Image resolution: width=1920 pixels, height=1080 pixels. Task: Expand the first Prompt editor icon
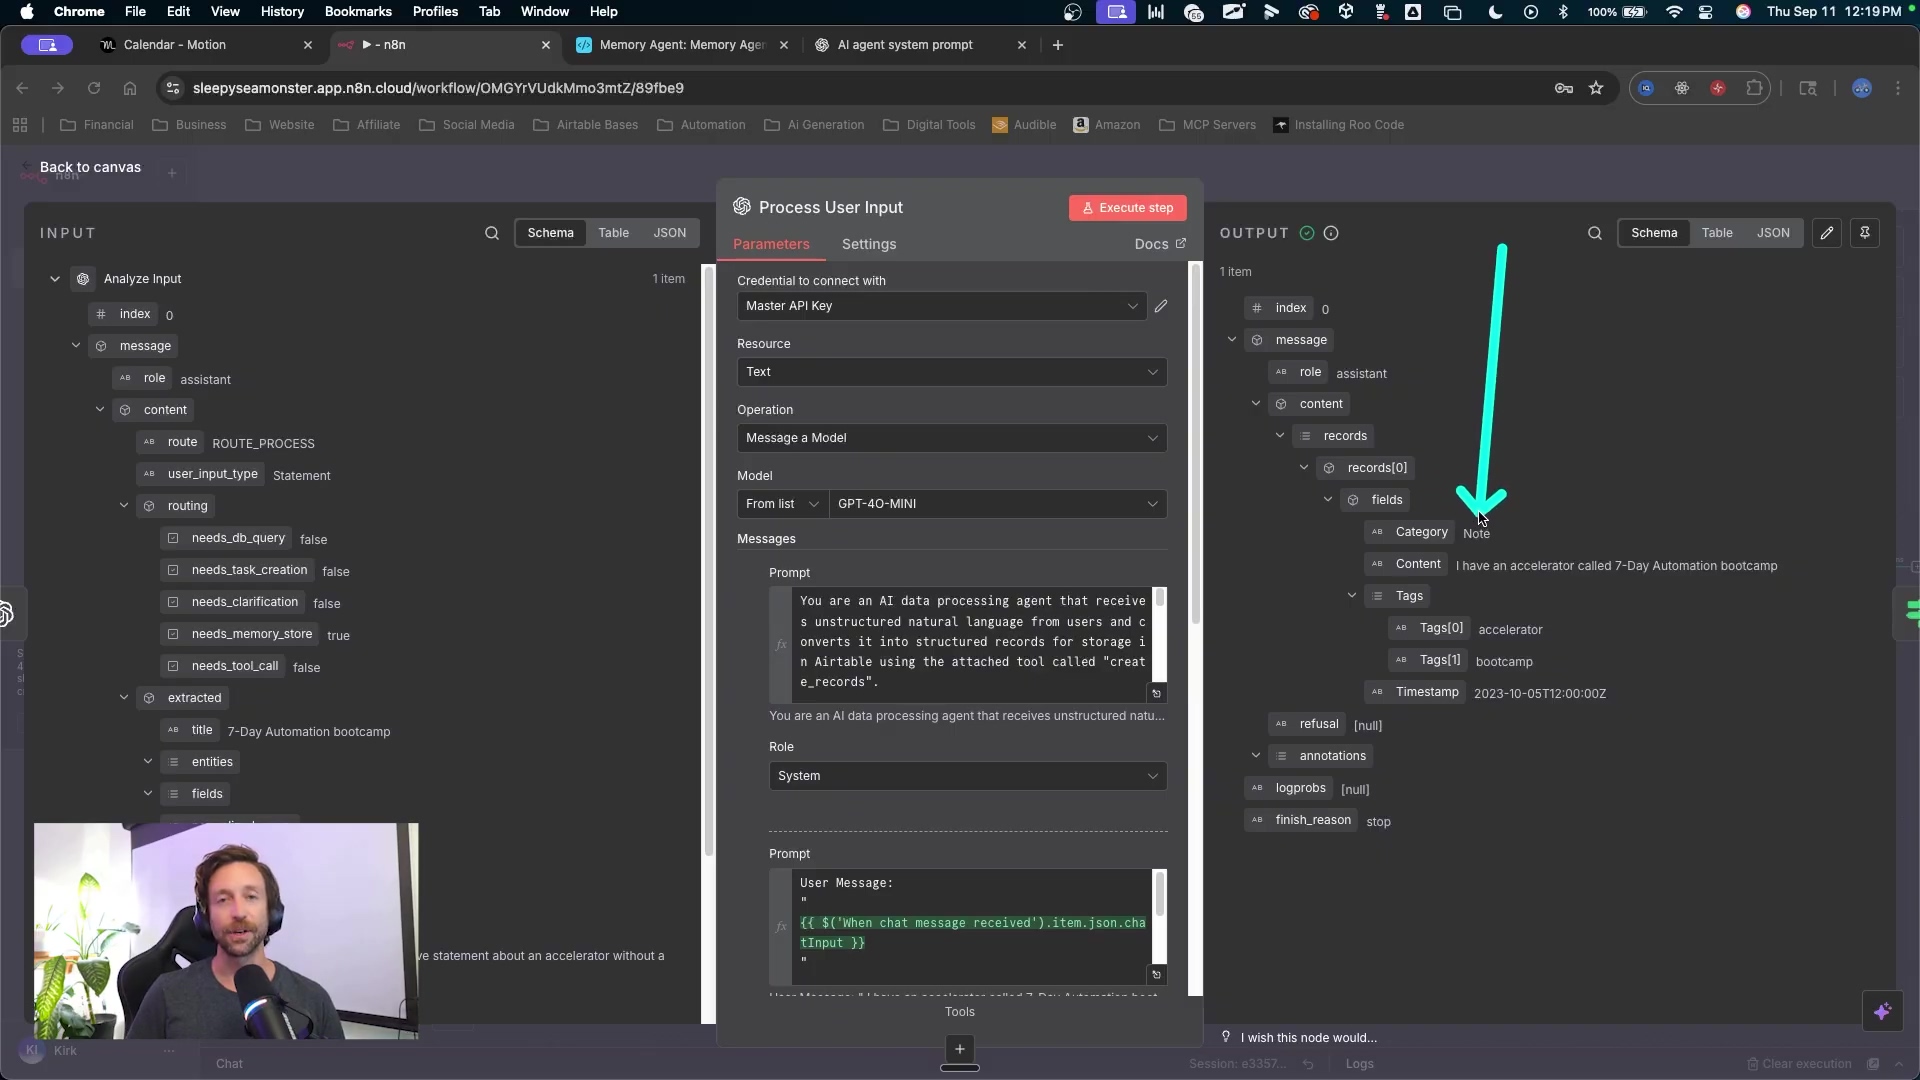(x=1157, y=693)
